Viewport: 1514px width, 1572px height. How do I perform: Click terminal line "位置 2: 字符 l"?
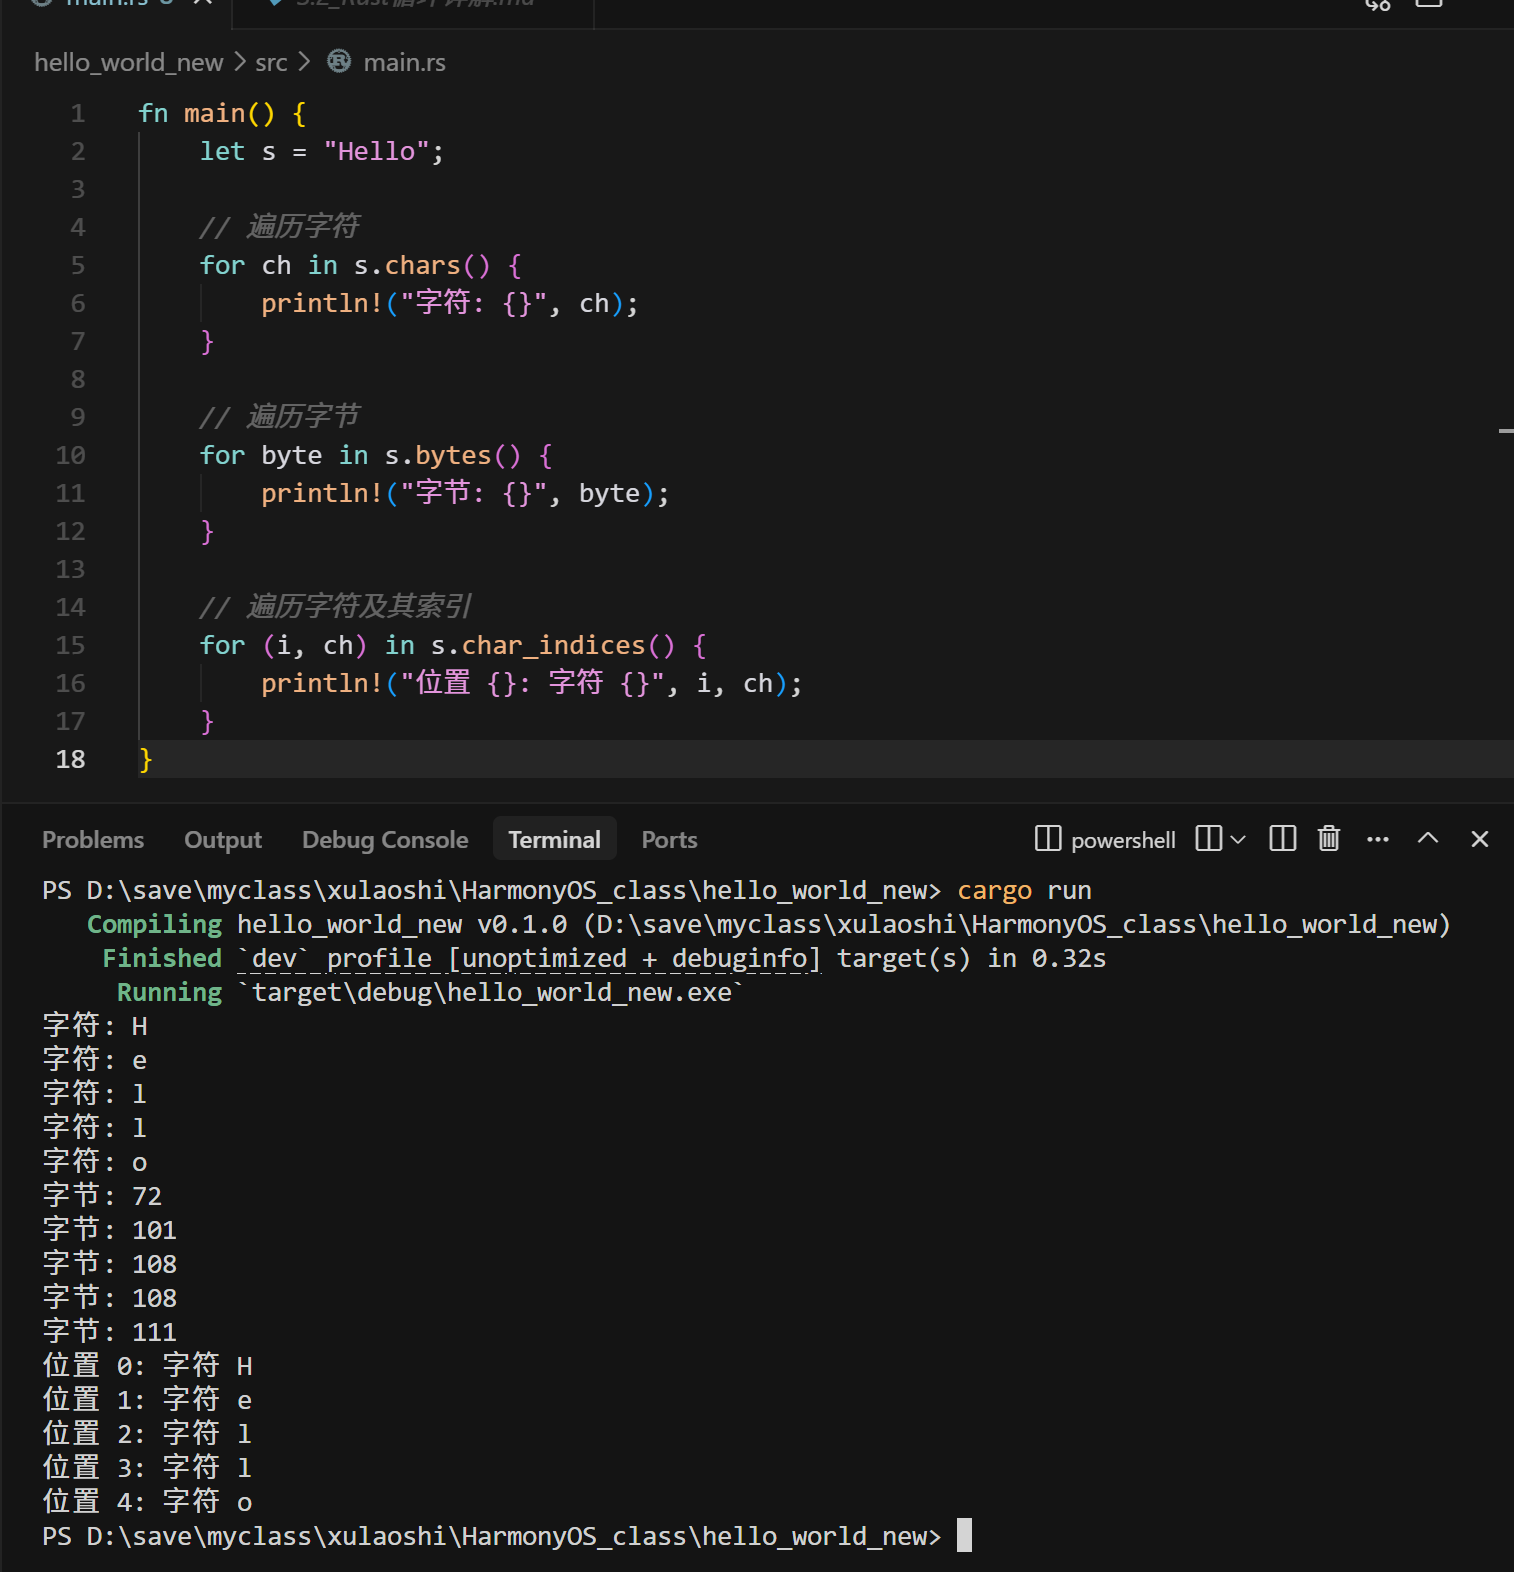[148, 1435]
